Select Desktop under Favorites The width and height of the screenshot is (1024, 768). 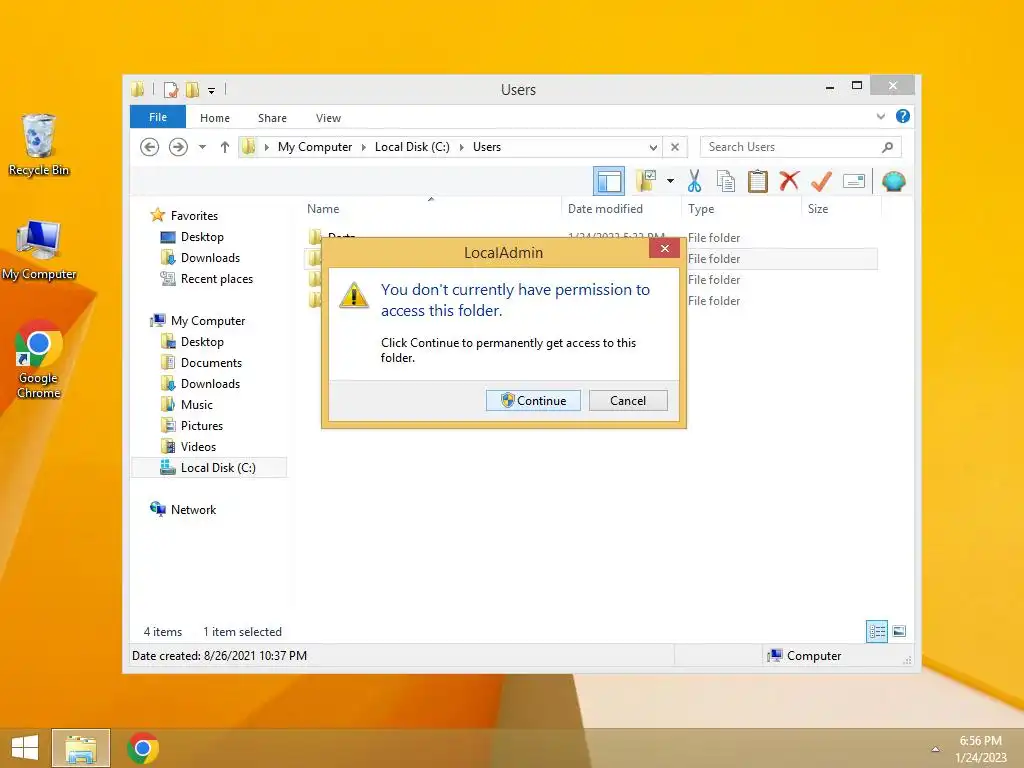click(202, 236)
